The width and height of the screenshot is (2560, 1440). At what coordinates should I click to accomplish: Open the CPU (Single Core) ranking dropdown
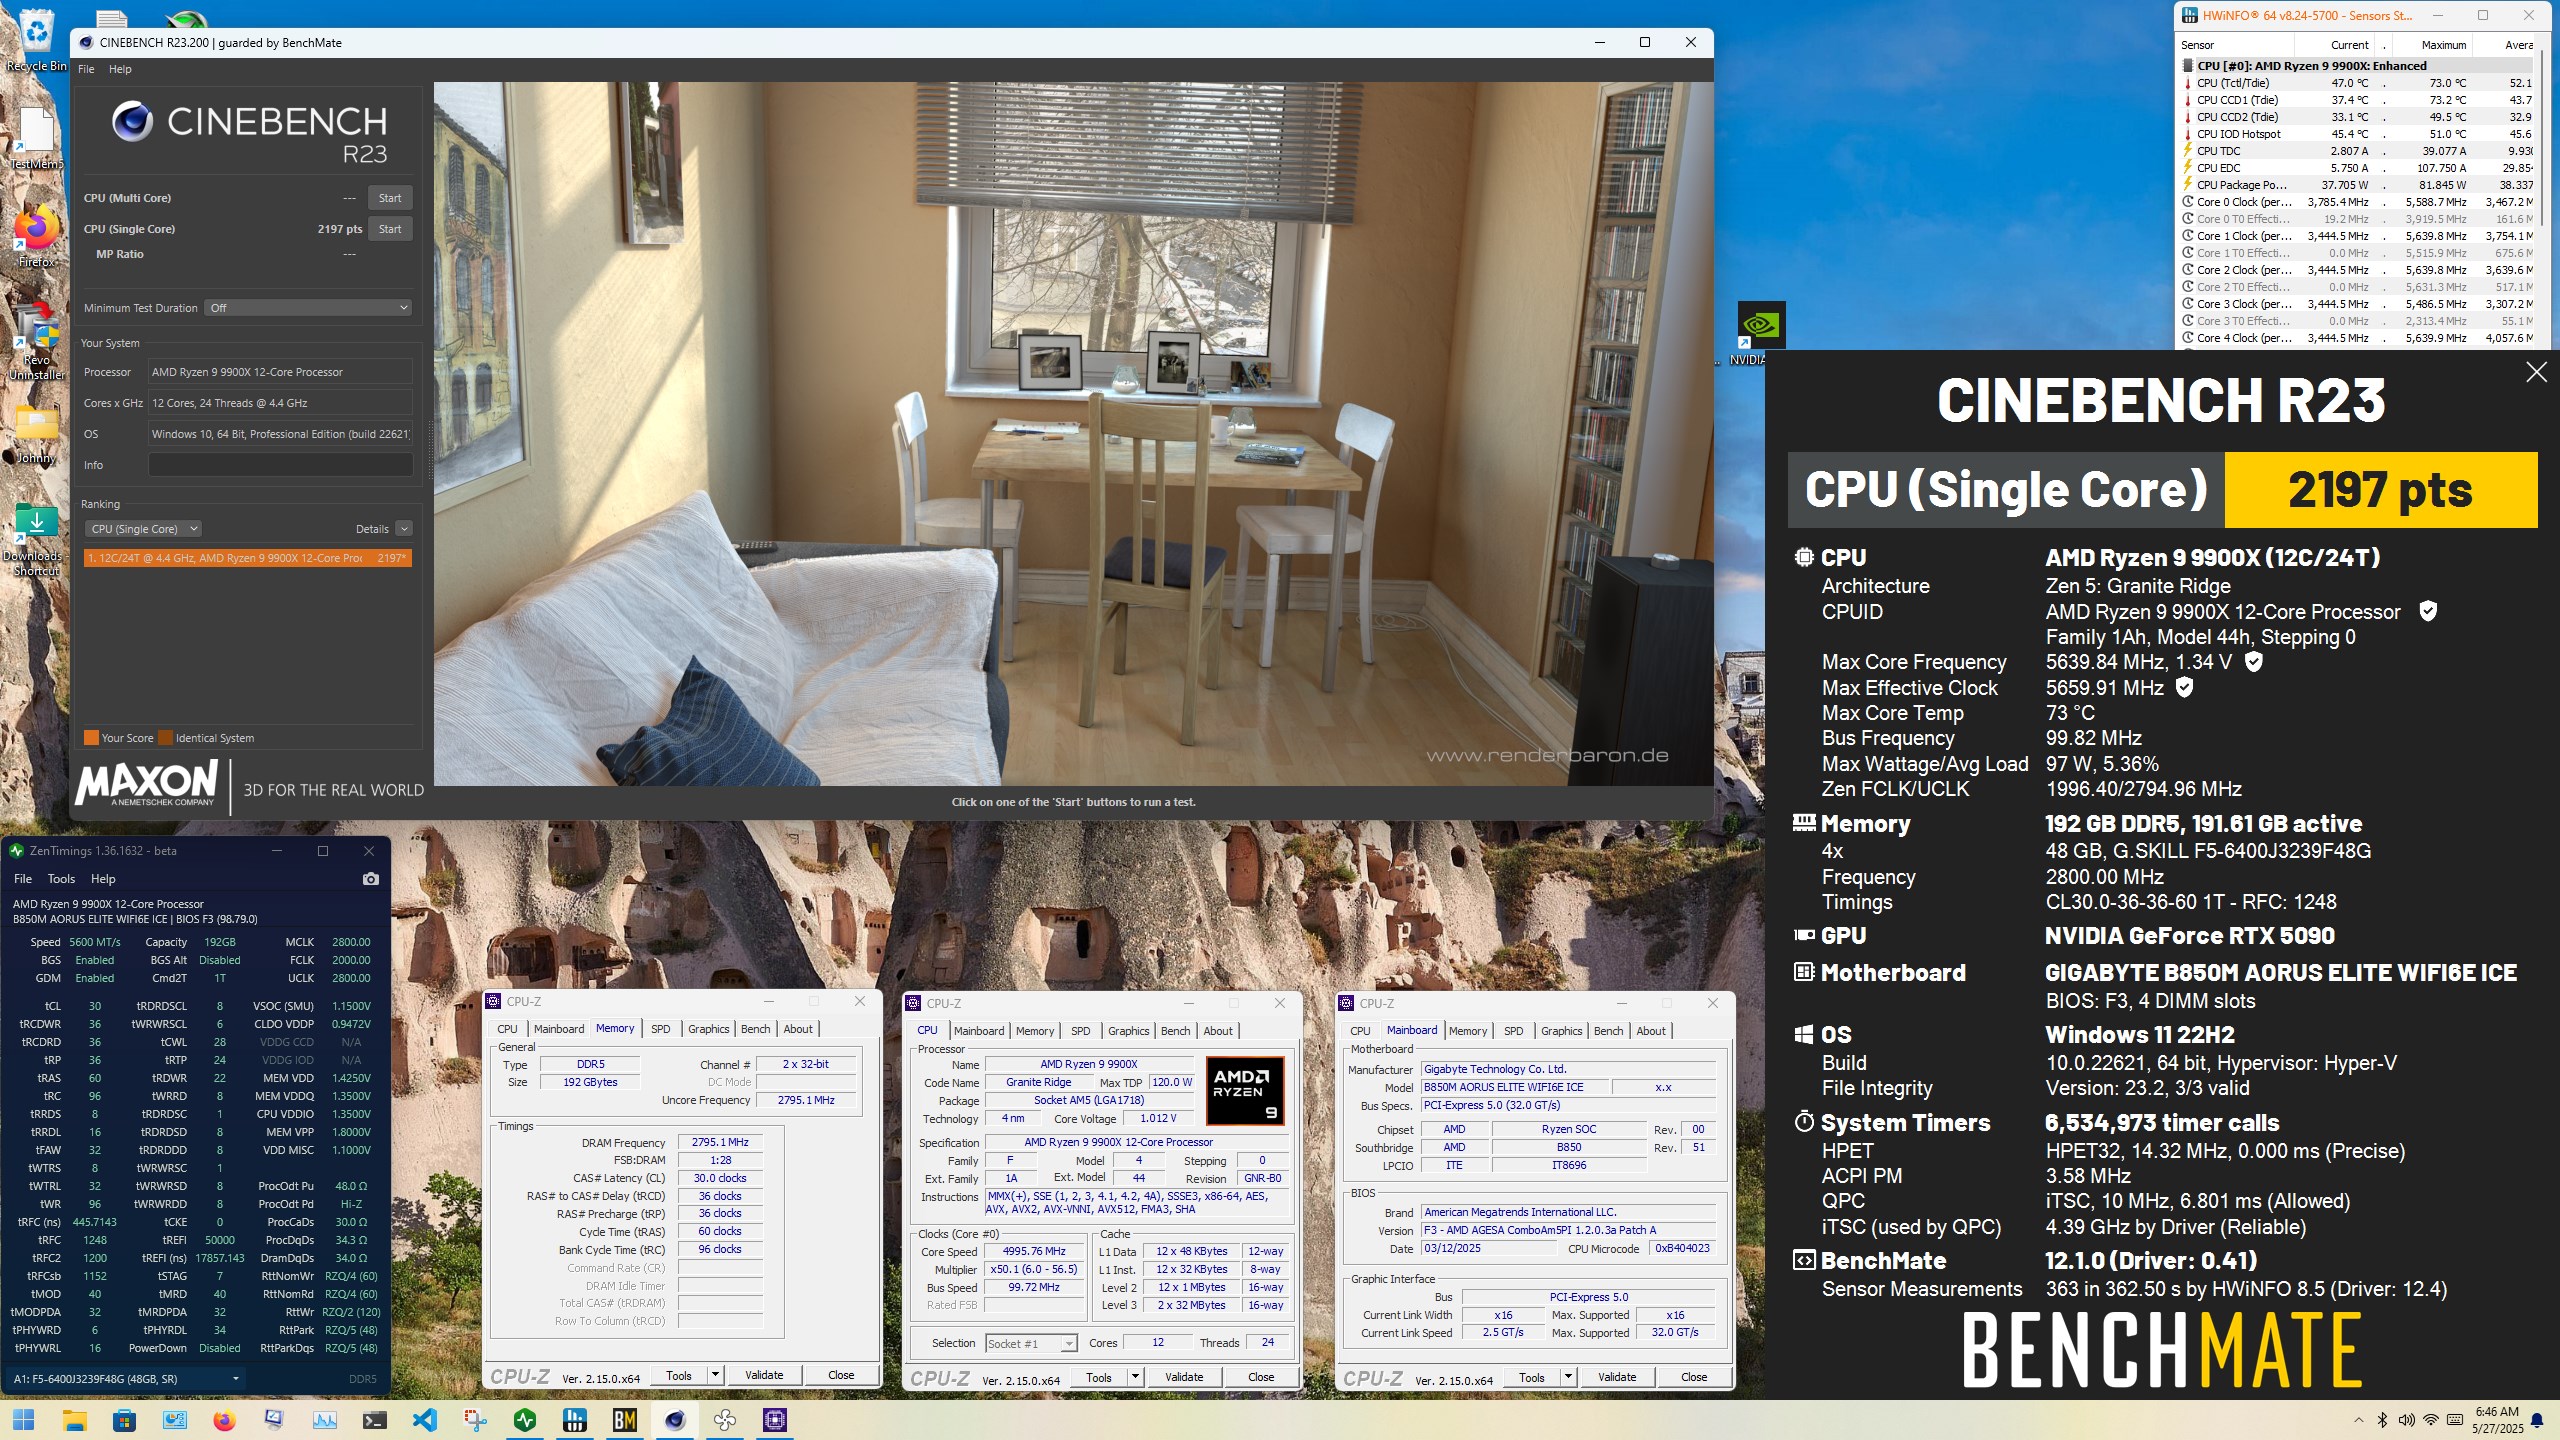143,529
